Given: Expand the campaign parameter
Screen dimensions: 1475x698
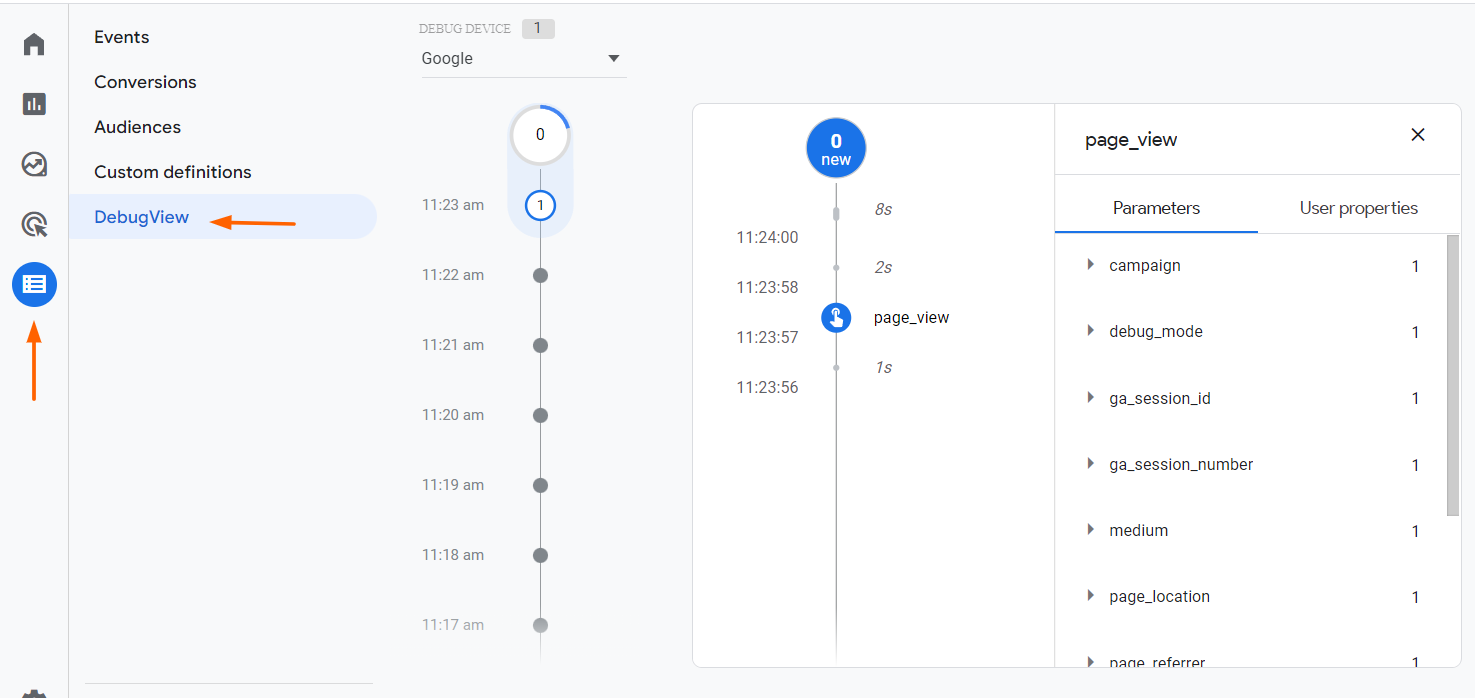Looking at the screenshot, I should 1091,265.
